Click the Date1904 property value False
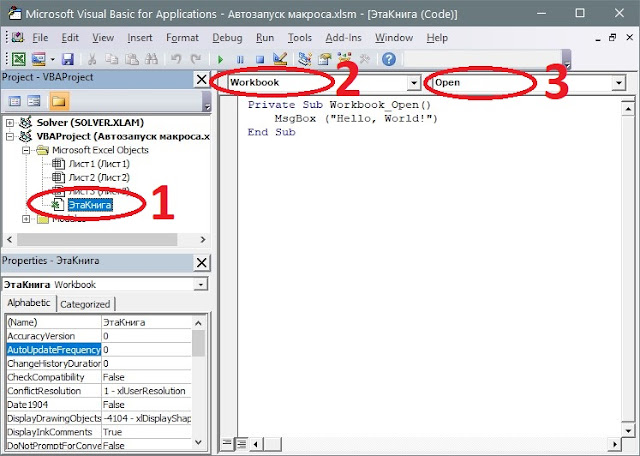 113,405
